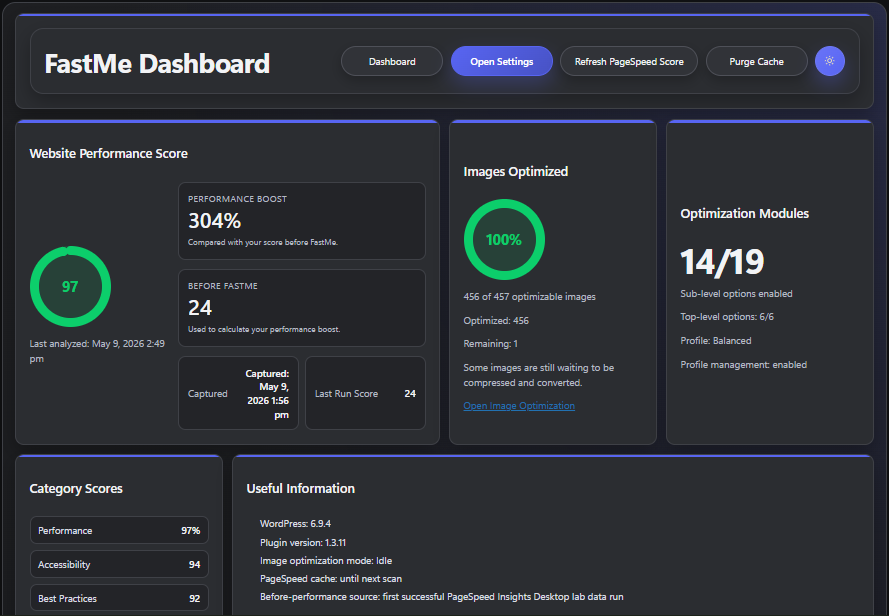Select the Best Practices 92 row
Viewport: 889px width, 616px height.
click(119, 598)
